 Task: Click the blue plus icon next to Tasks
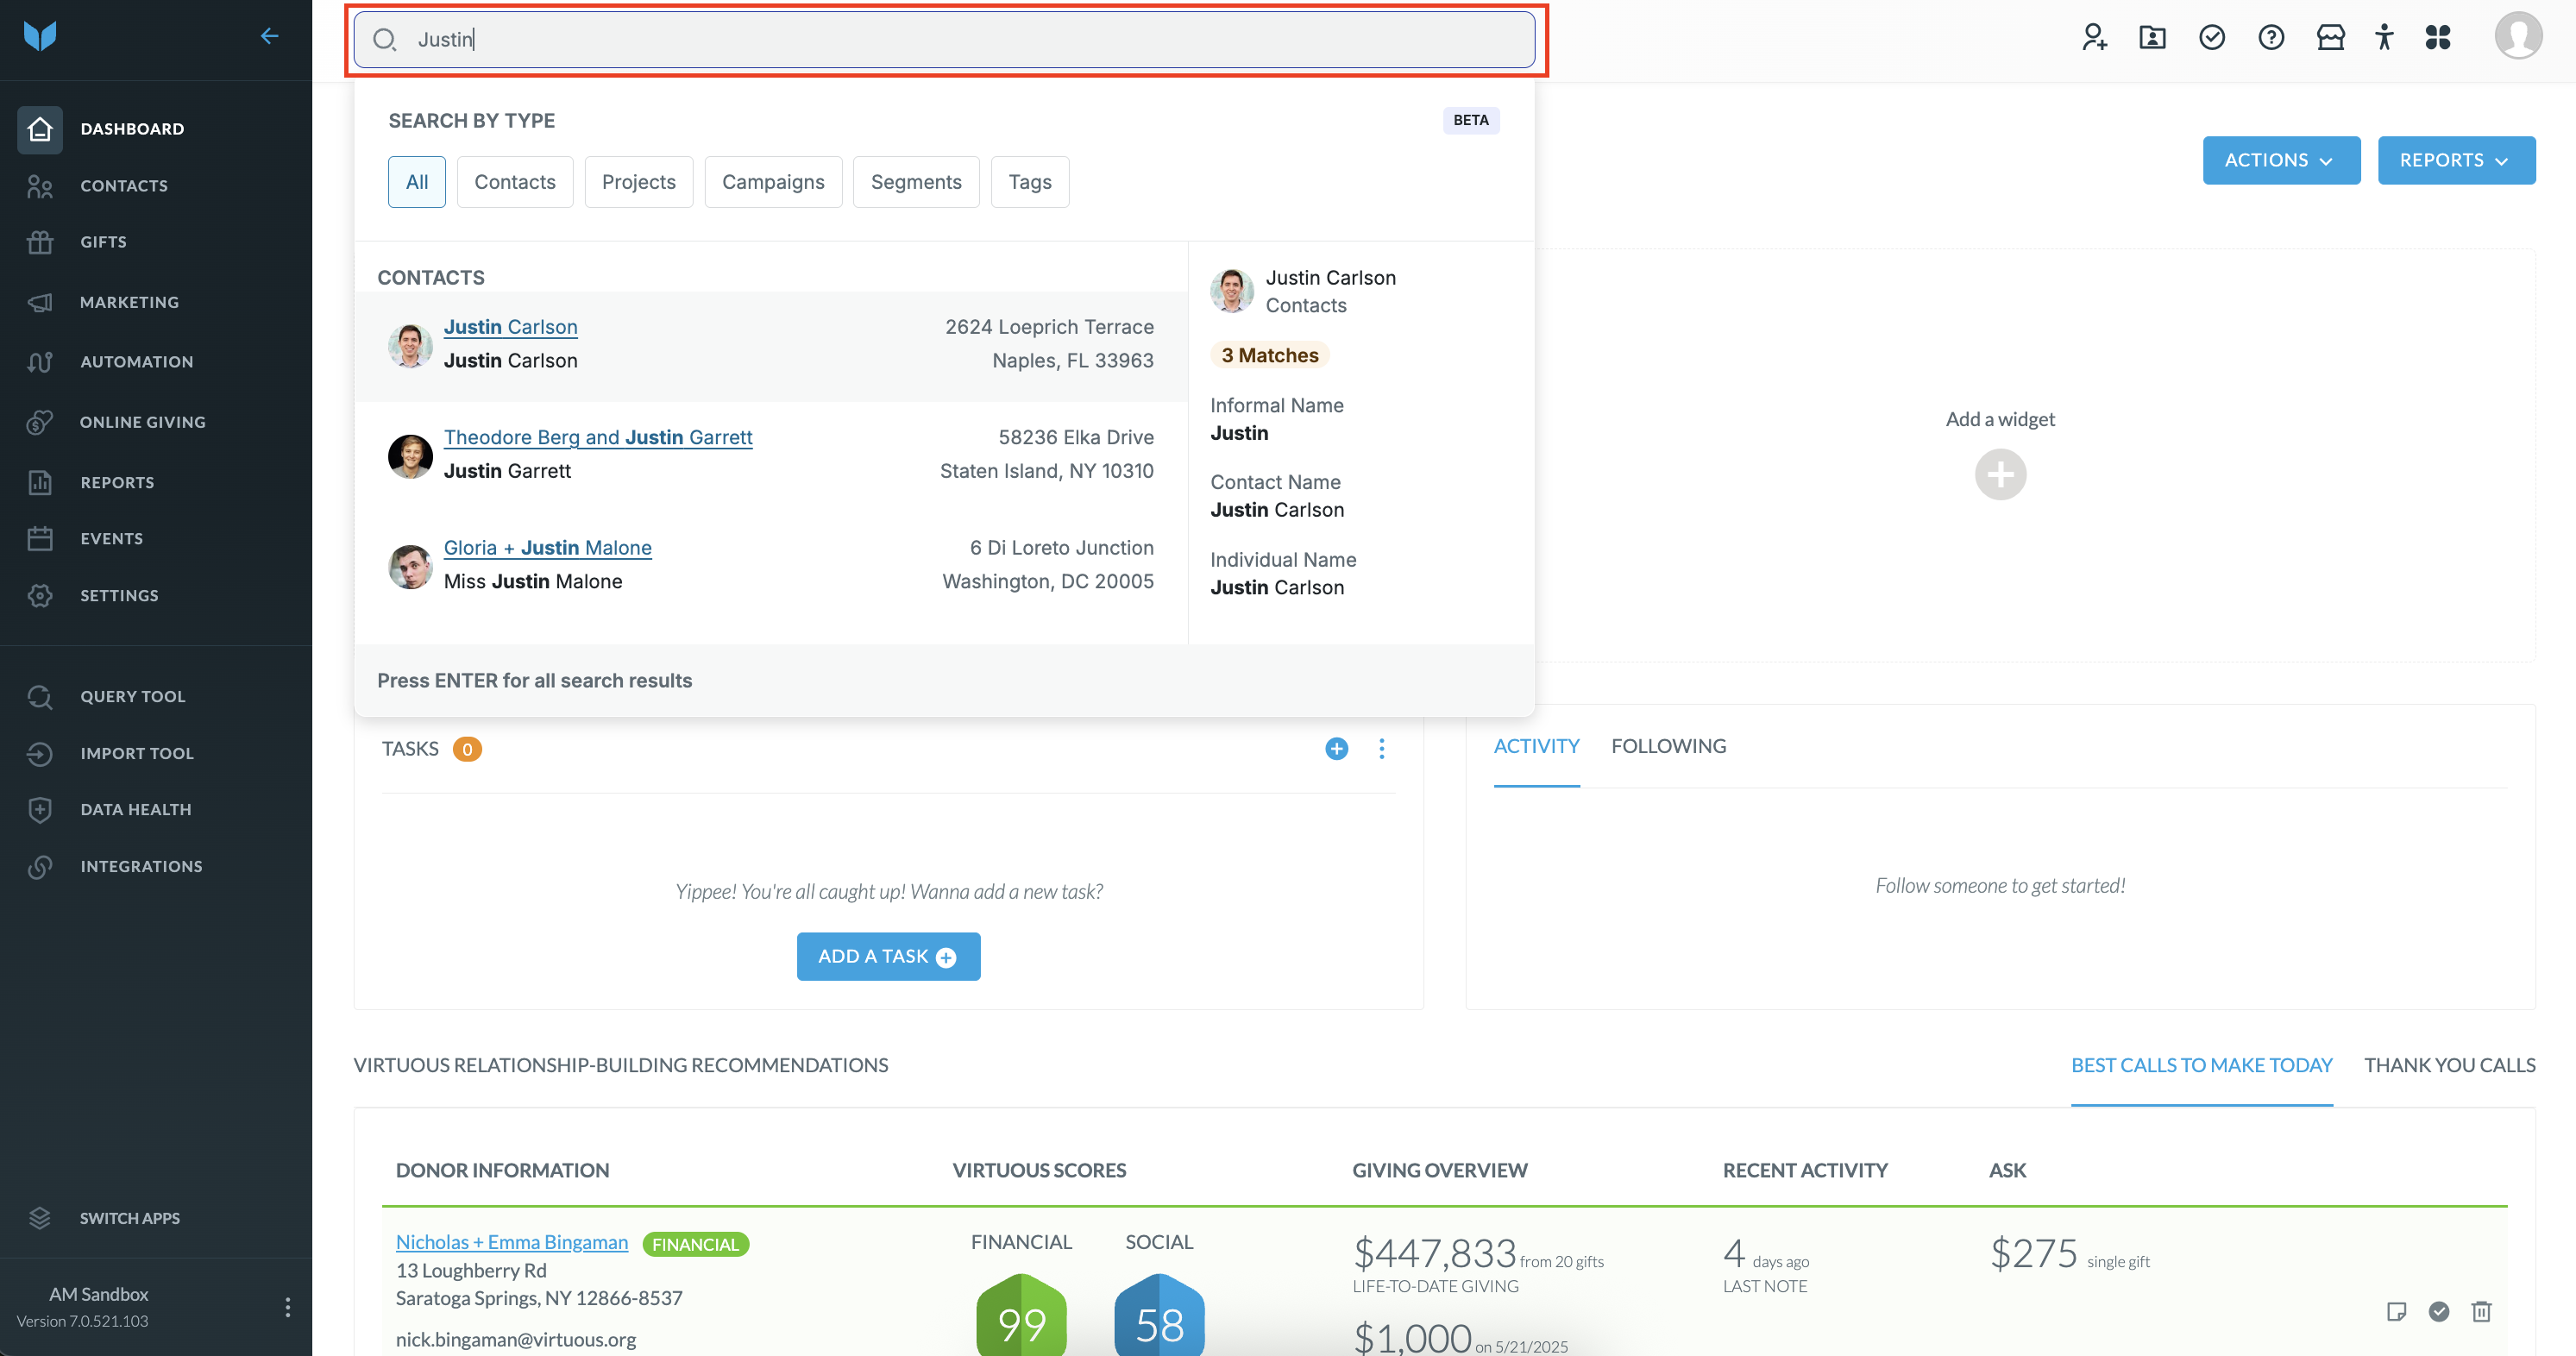coord(1336,748)
